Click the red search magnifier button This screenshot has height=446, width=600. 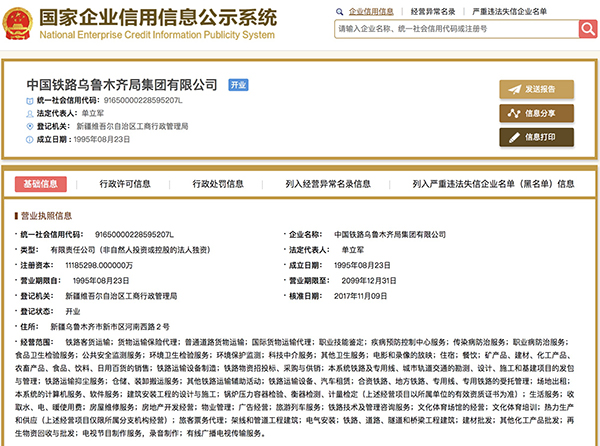(588, 29)
